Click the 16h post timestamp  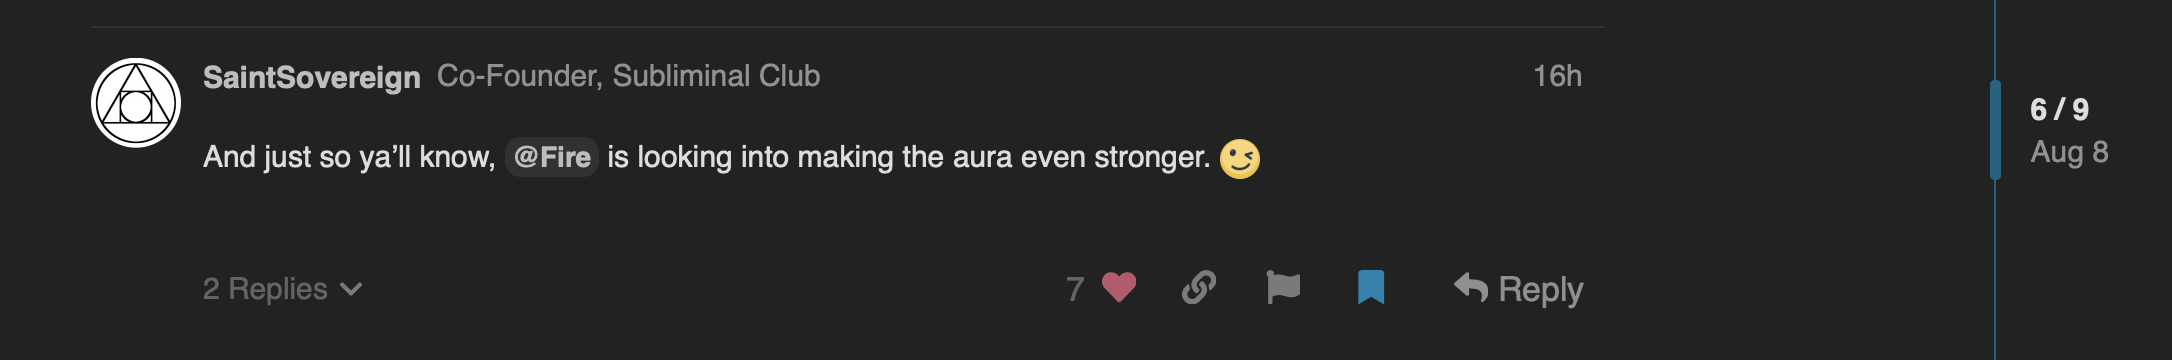(1557, 76)
